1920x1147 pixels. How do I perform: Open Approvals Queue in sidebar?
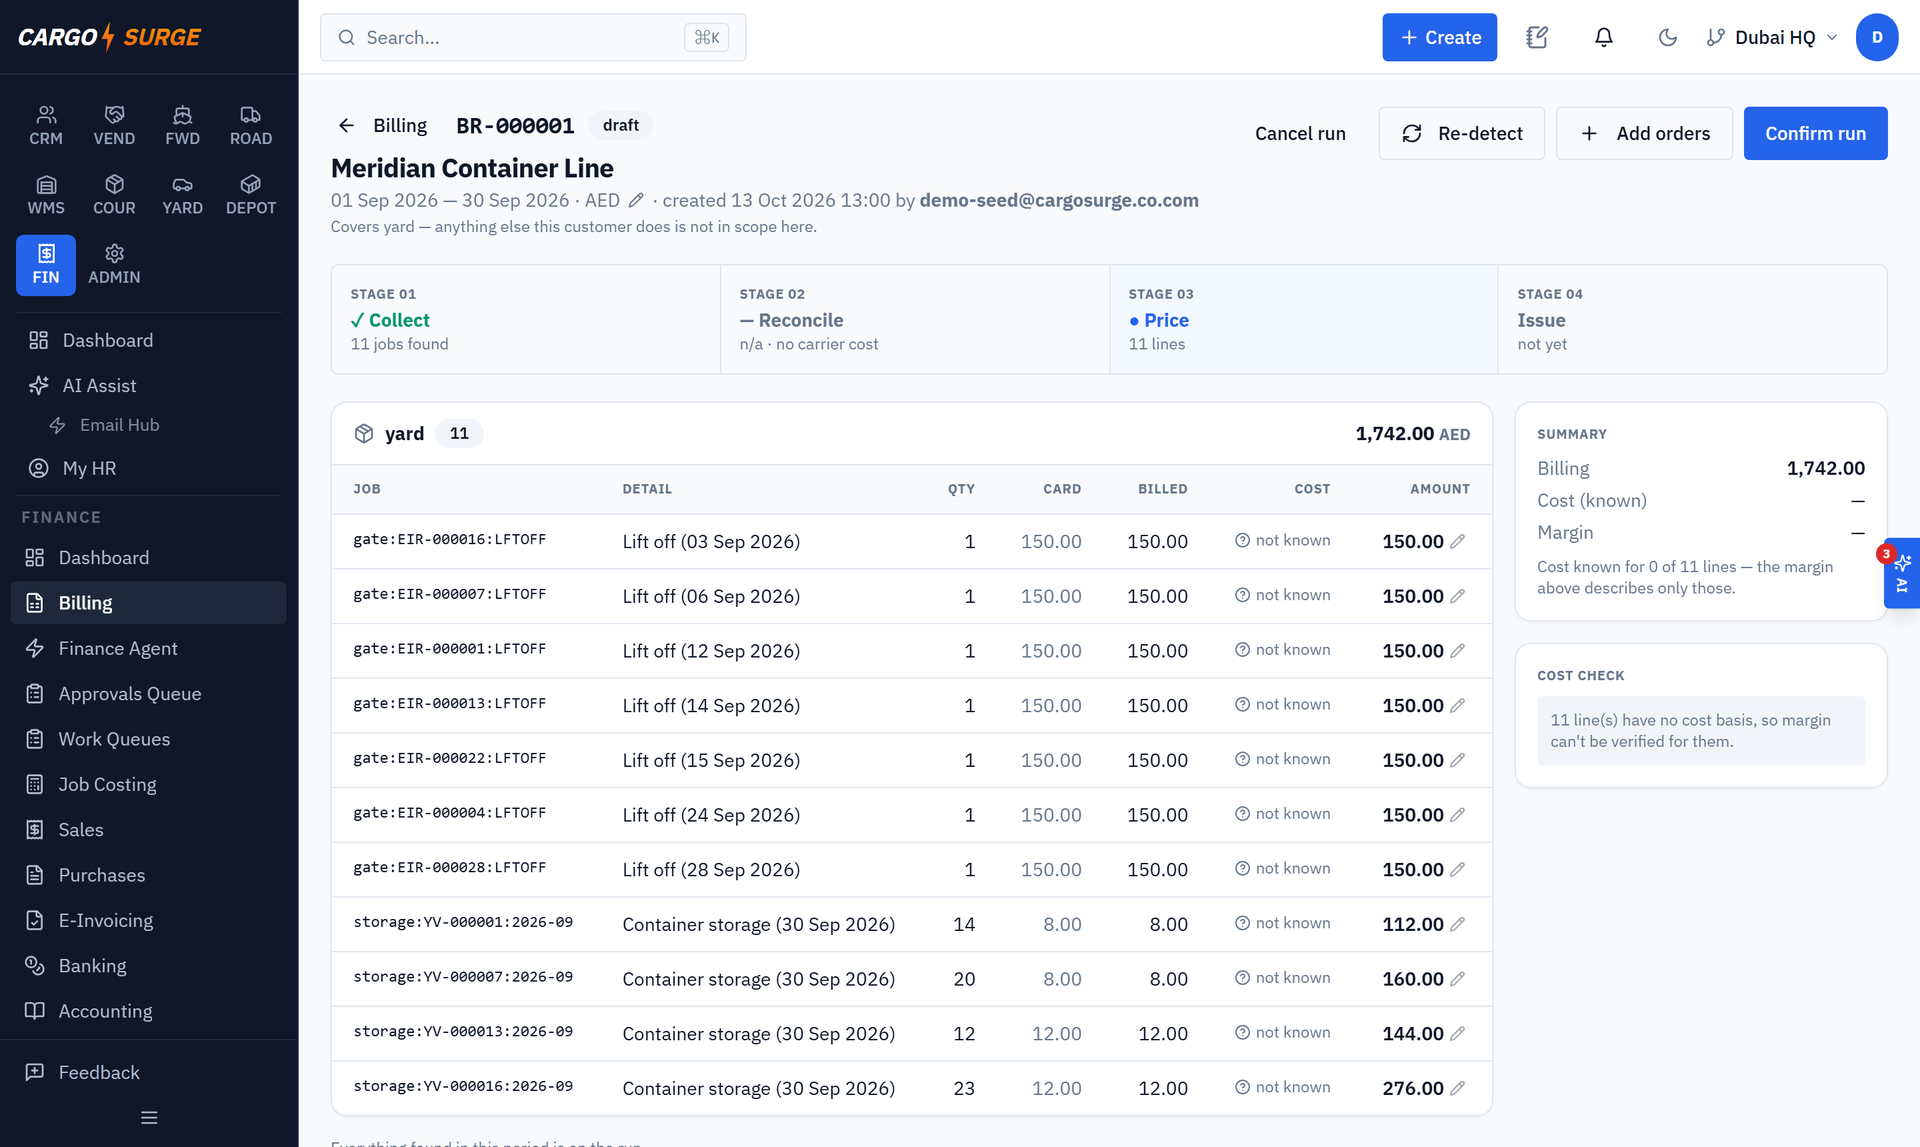149,694
